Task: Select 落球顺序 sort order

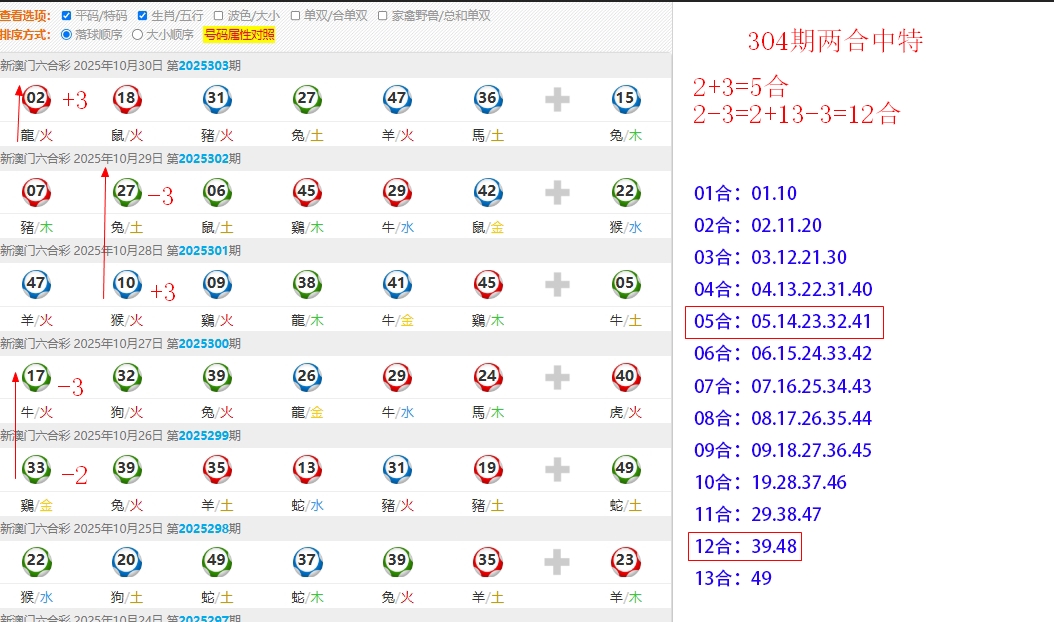Action: click(67, 34)
